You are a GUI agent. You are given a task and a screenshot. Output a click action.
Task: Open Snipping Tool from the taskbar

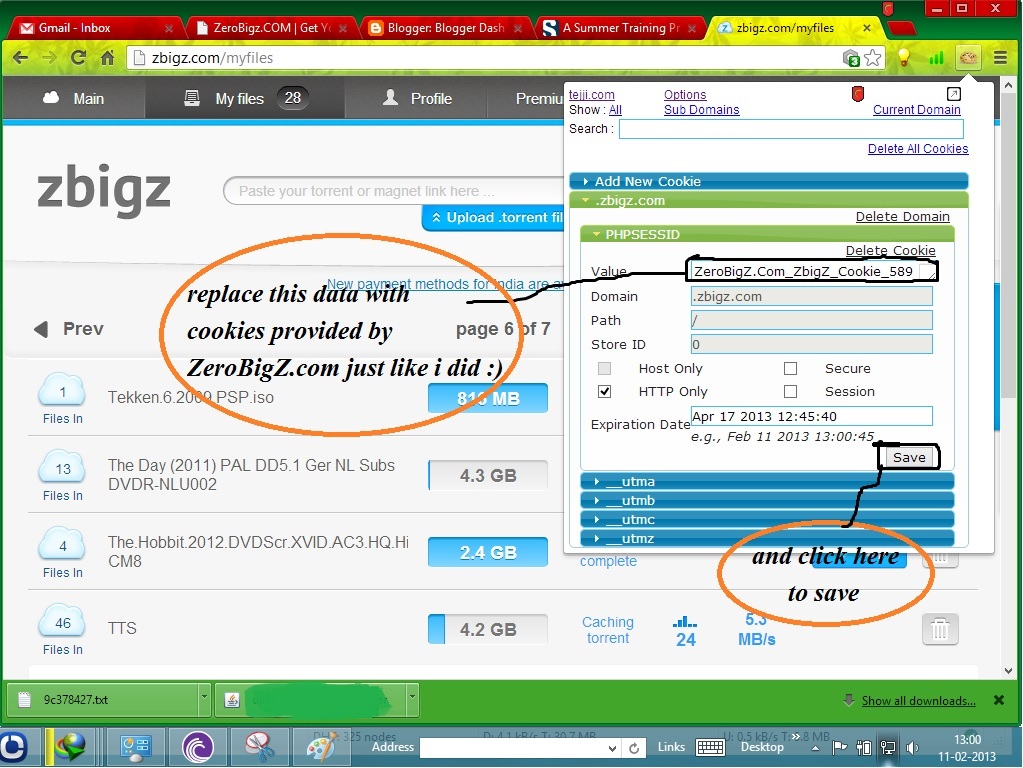pyautogui.click(x=260, y=746)
